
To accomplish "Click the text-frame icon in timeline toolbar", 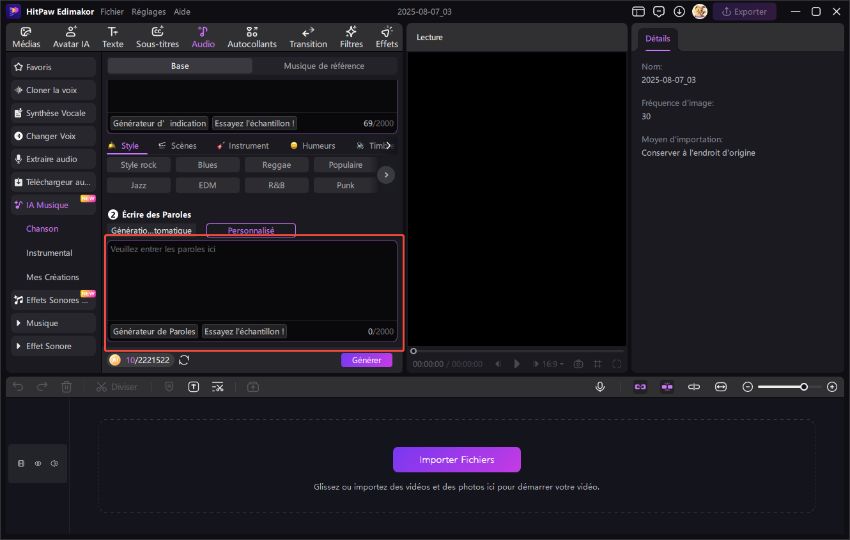I will click(194, 387).
